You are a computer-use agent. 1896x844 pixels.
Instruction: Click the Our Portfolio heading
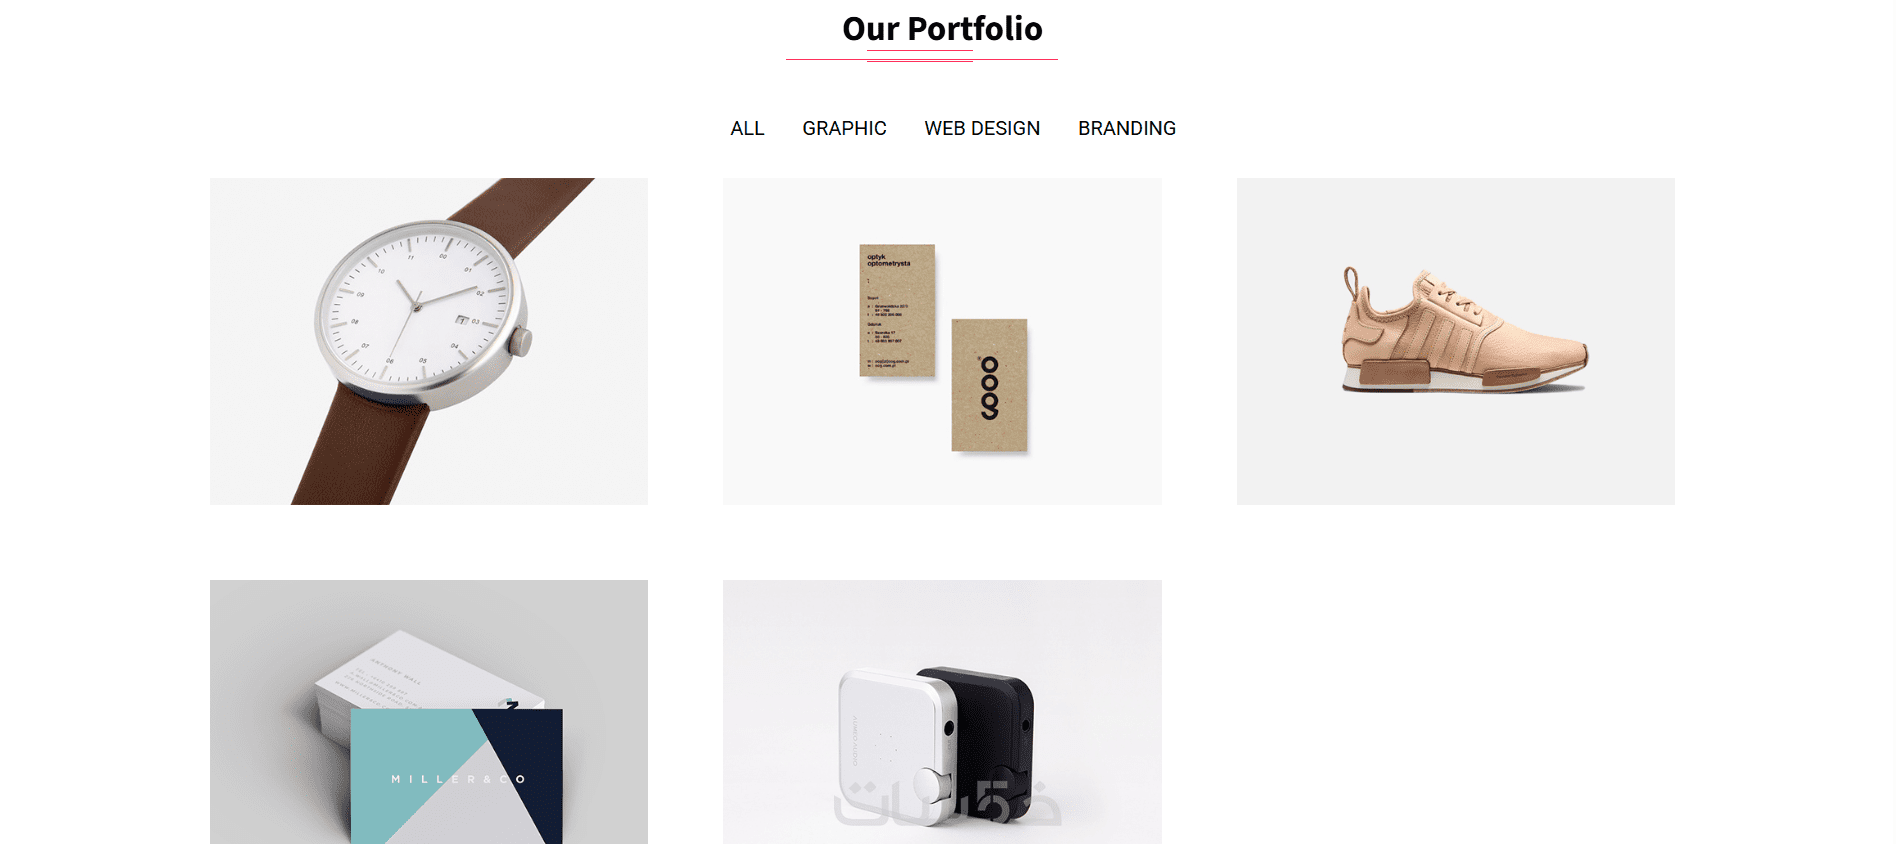click(x=942, y=29)
